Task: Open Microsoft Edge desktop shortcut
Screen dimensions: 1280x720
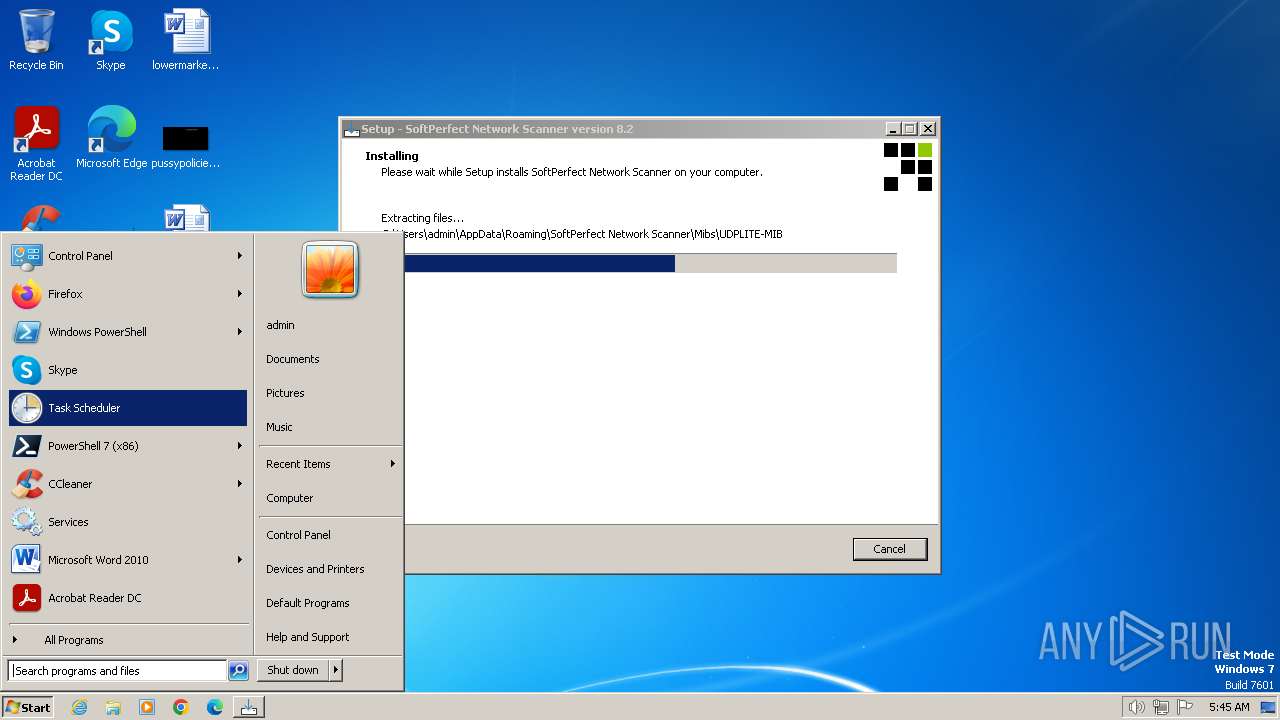Action: 111,137
